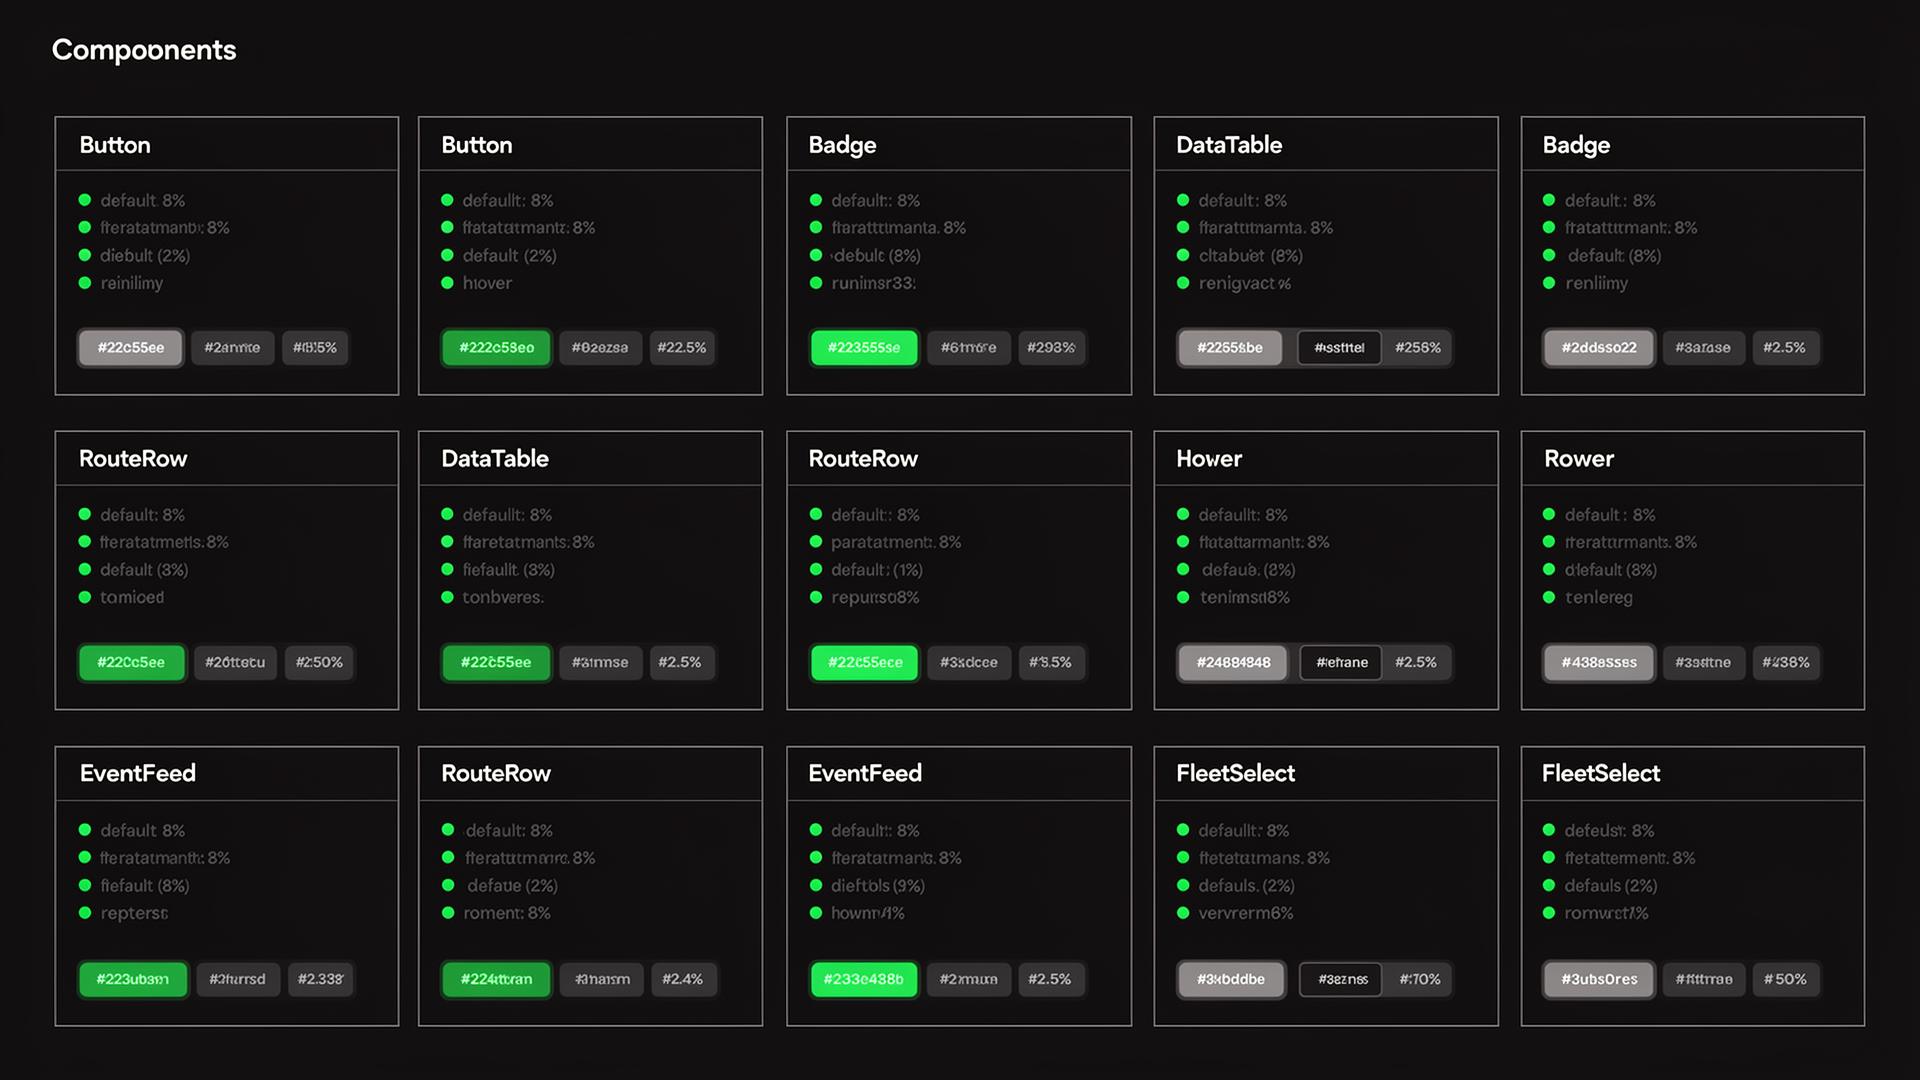The image size is (1920, 1080).
Task: Select the 'tonbveres.' row
Action: (x=493, y=597)
